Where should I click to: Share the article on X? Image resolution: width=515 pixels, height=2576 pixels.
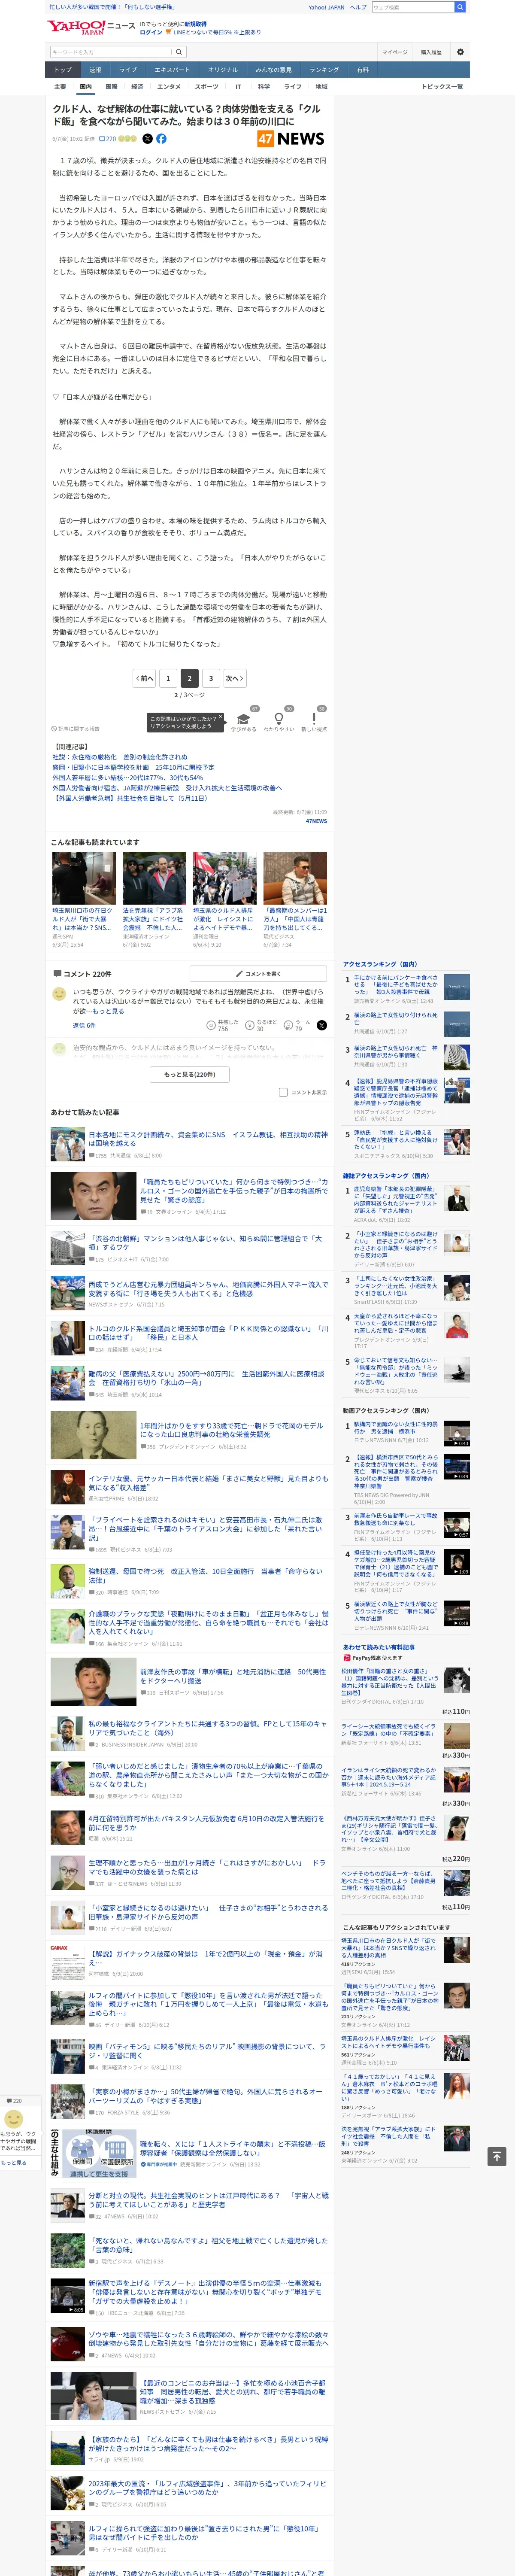pyautogui.click(x=147, y=139)
